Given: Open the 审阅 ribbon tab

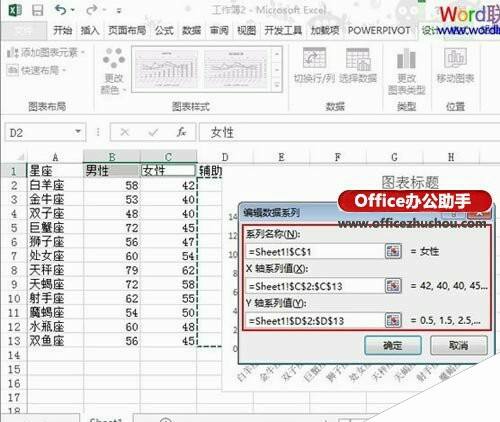Looking at the screenshot, I should pyautogui.click(x=219, y=30).
